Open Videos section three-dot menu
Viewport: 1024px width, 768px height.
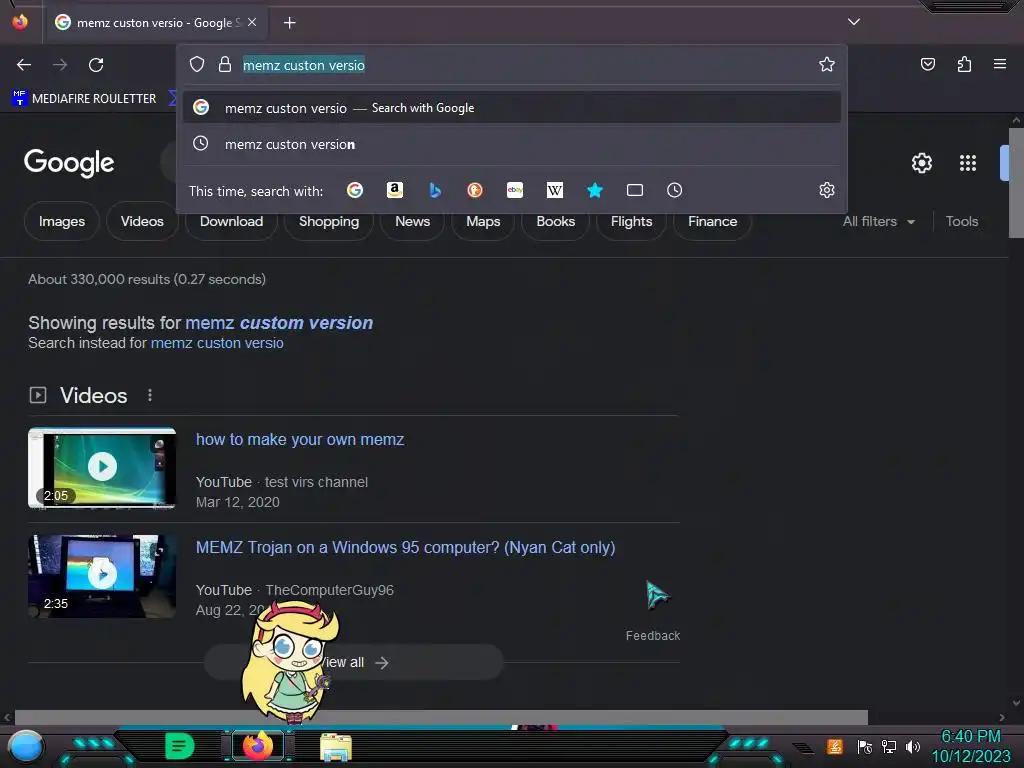tap(150, 395)
